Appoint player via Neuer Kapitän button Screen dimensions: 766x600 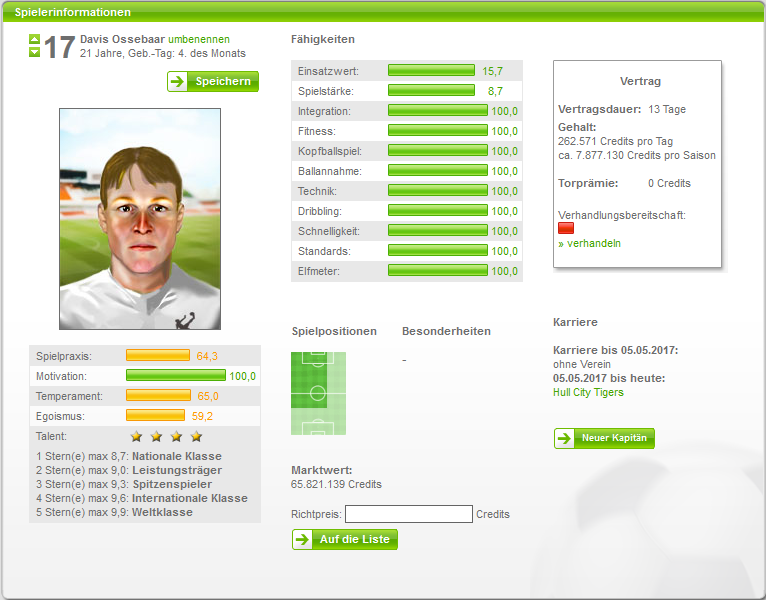coord(604,438)
